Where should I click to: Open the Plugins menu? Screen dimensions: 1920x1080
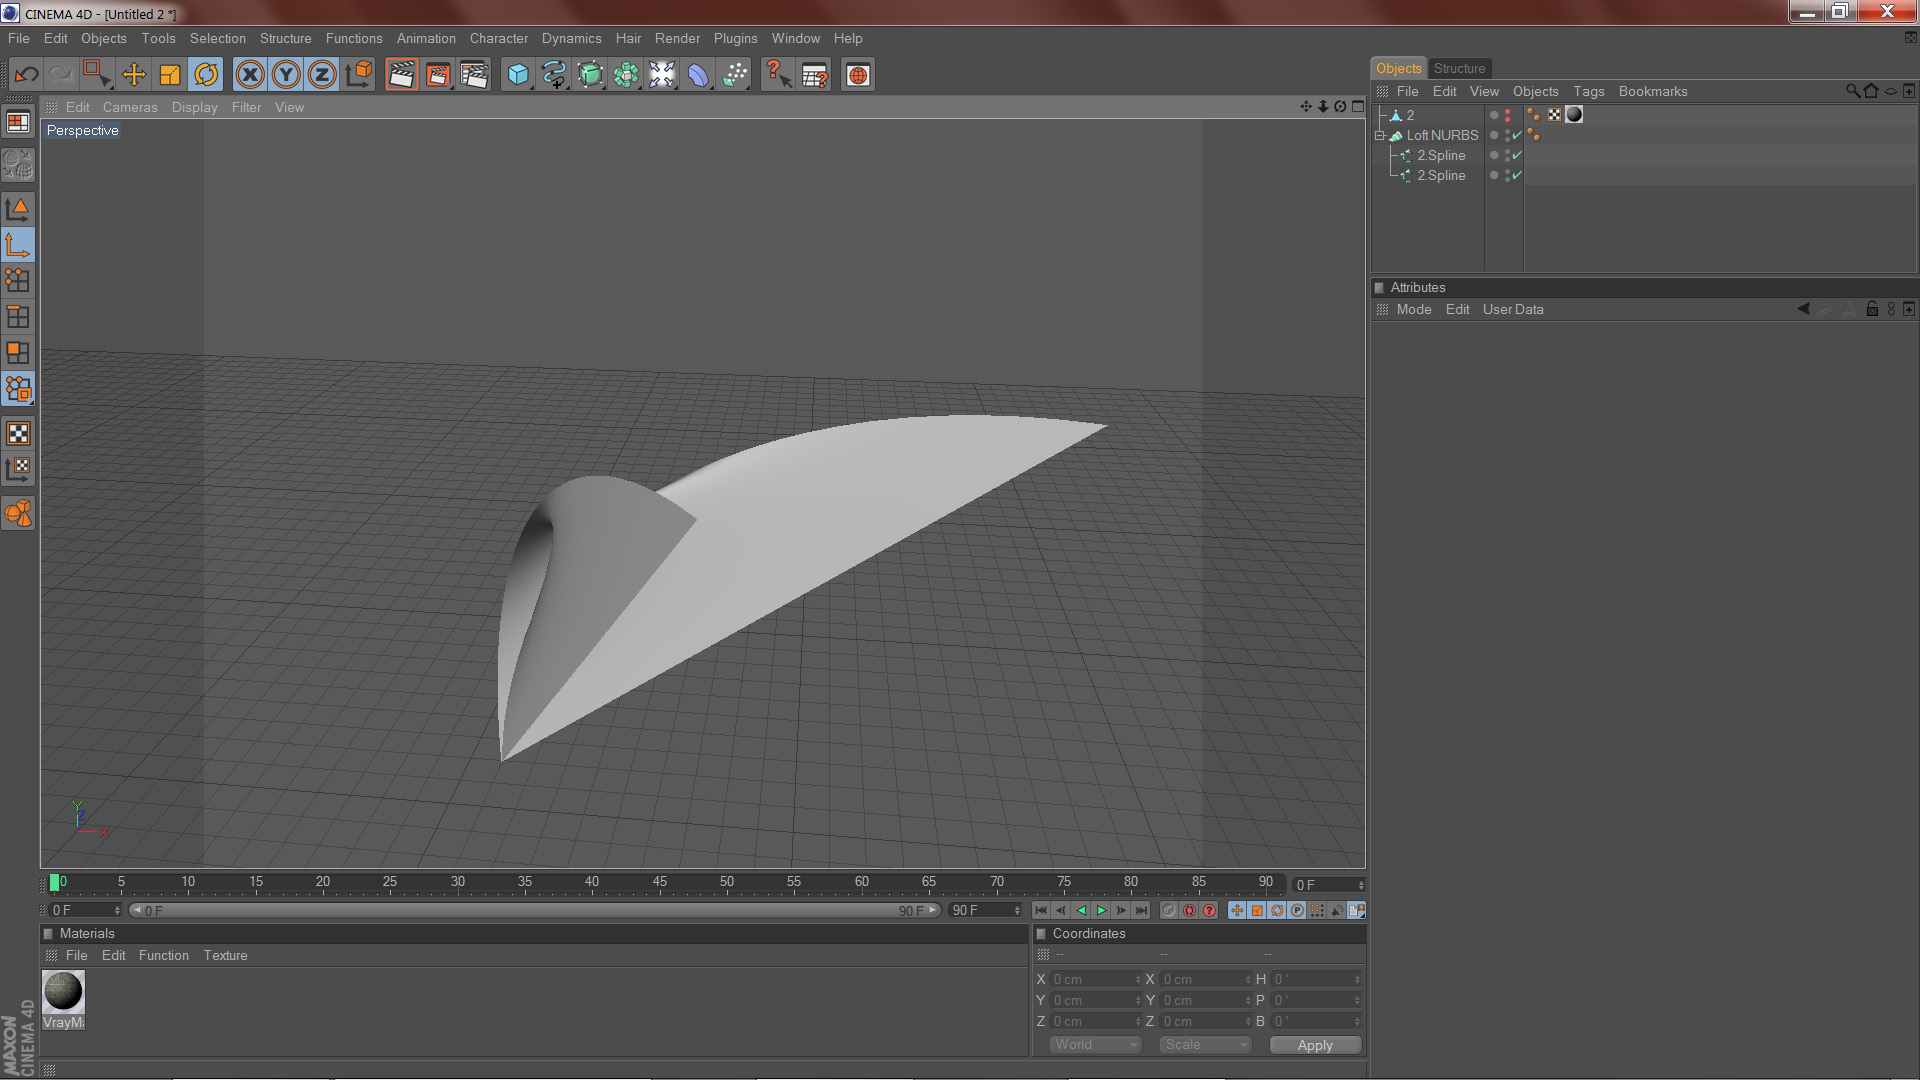[x=735, y=38]
